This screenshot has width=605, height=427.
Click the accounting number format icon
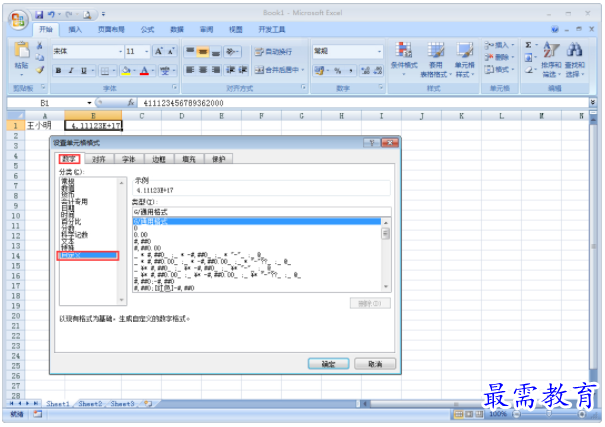pos(319,70)
